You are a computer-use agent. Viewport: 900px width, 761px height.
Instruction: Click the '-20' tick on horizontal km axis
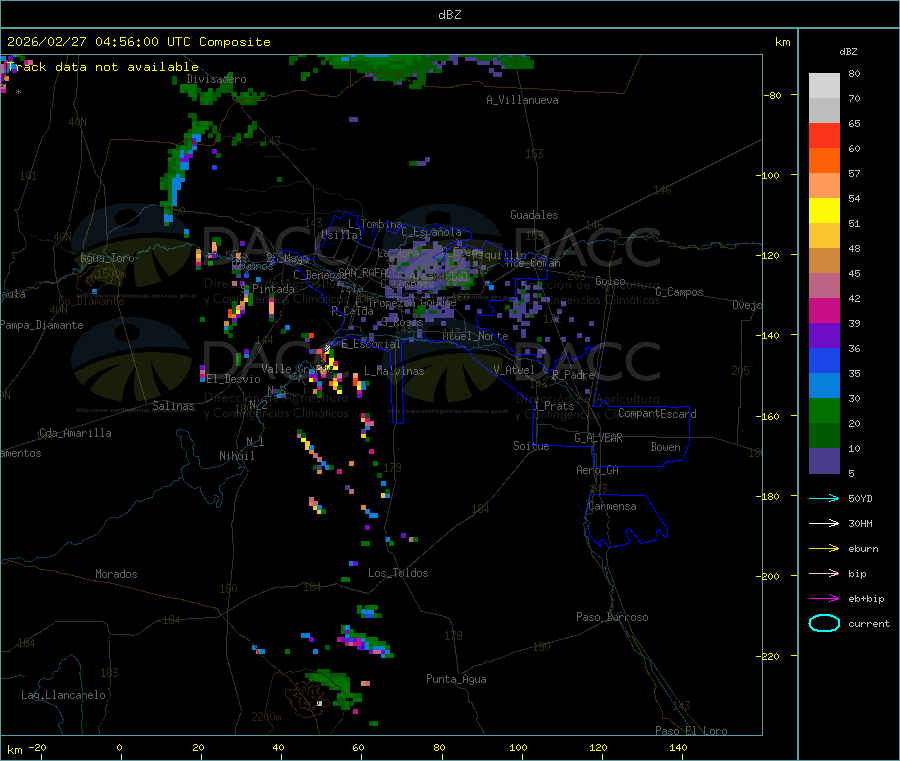click(x=37, y=747)
